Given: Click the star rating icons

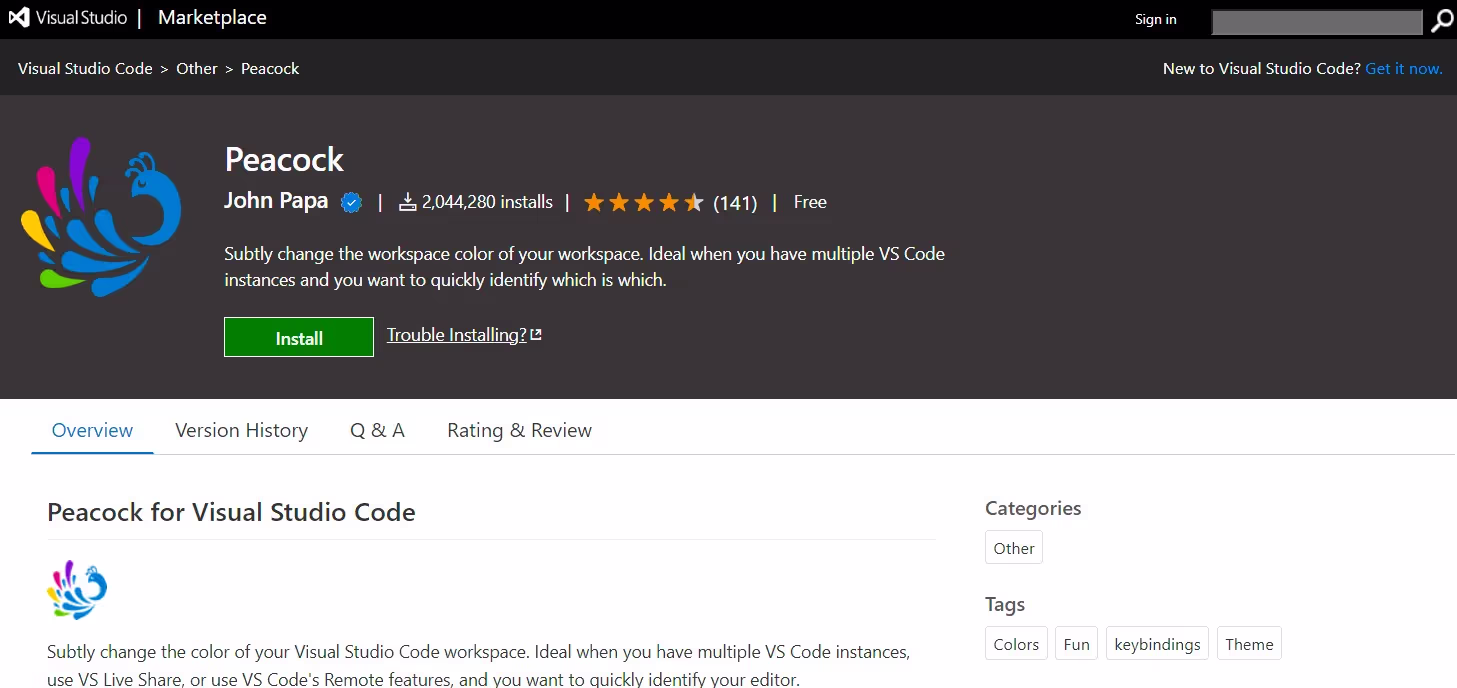Looking at the screenshot, I should click(643, 203).
